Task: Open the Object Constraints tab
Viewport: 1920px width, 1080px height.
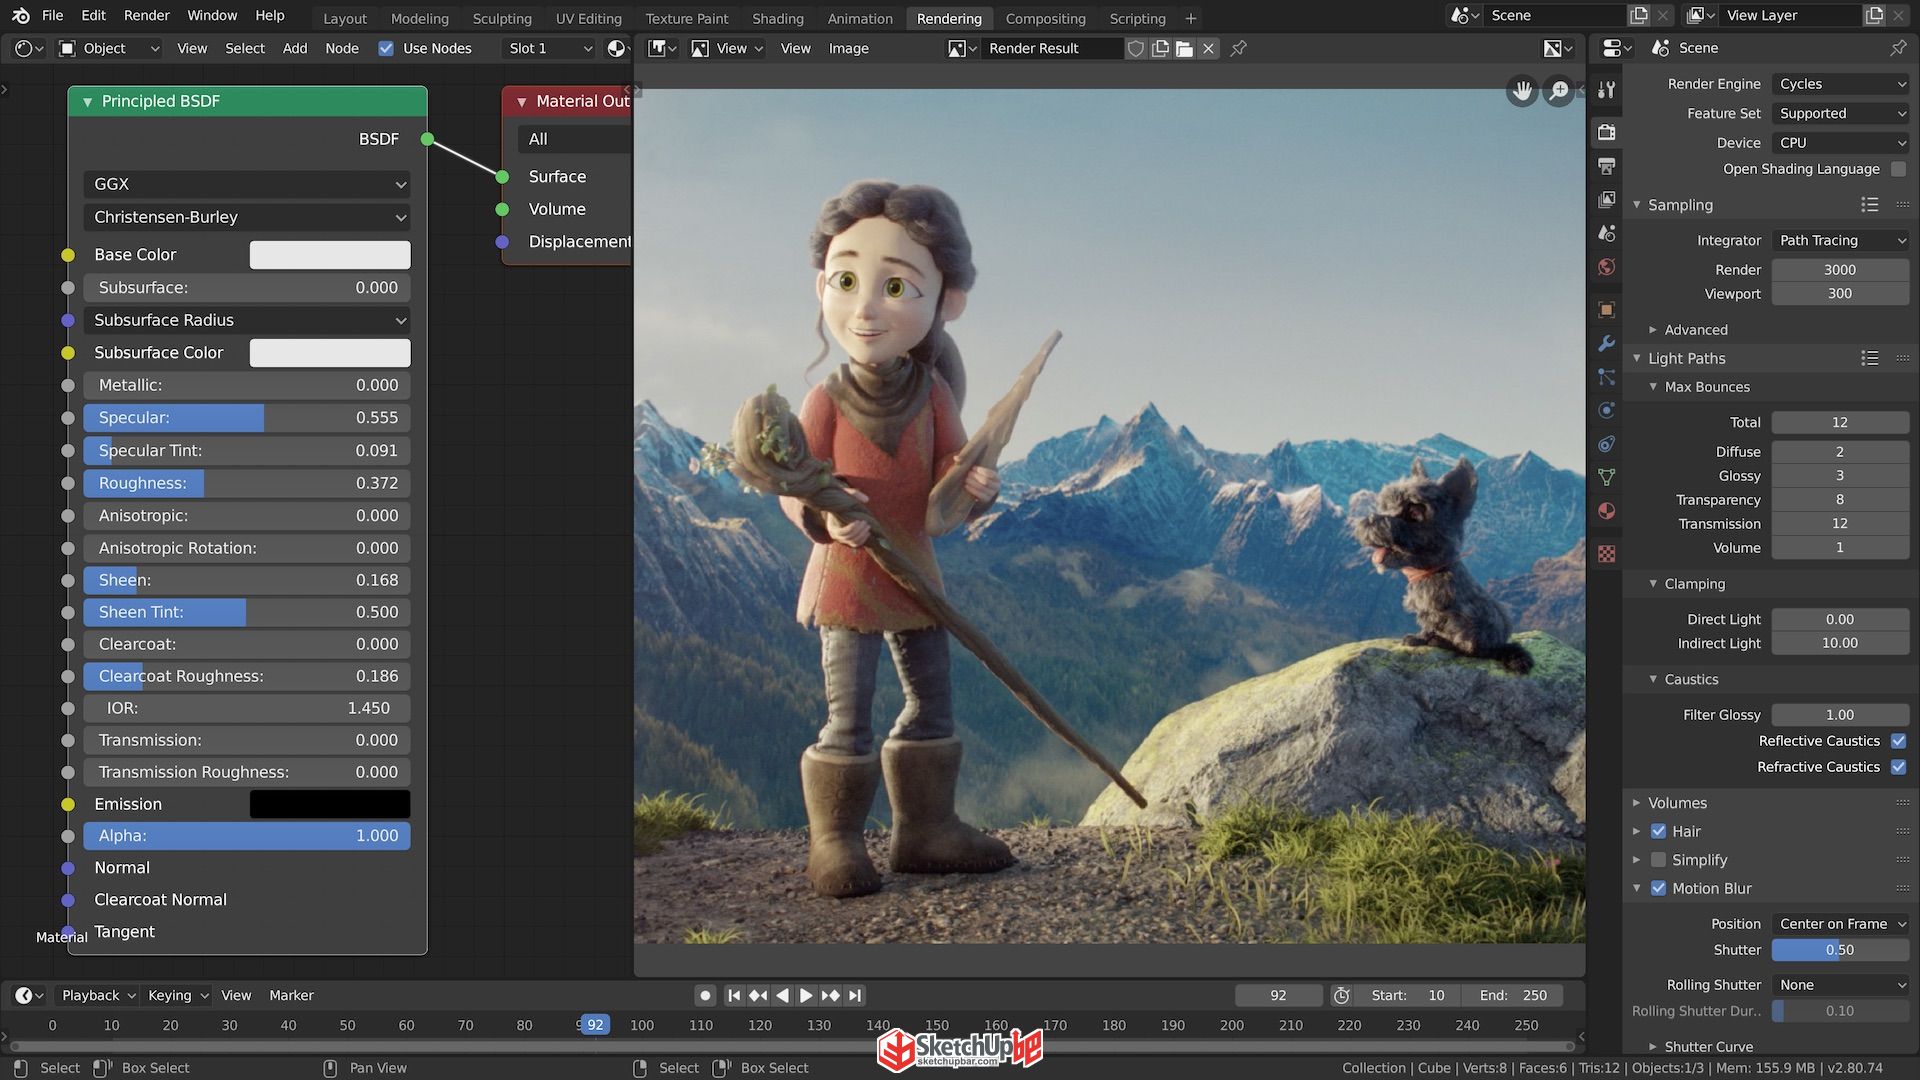Action: tap(1606, 444)
